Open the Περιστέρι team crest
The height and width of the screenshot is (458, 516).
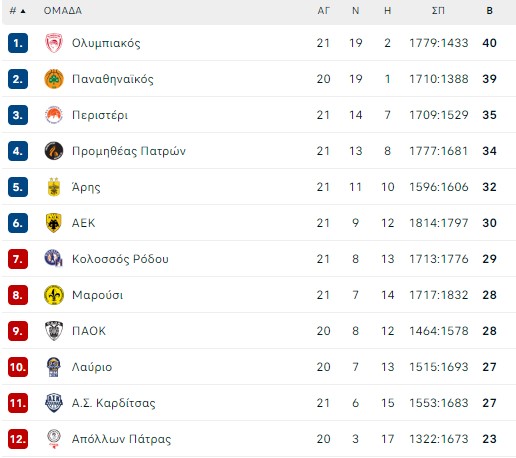tap(54, 115)
